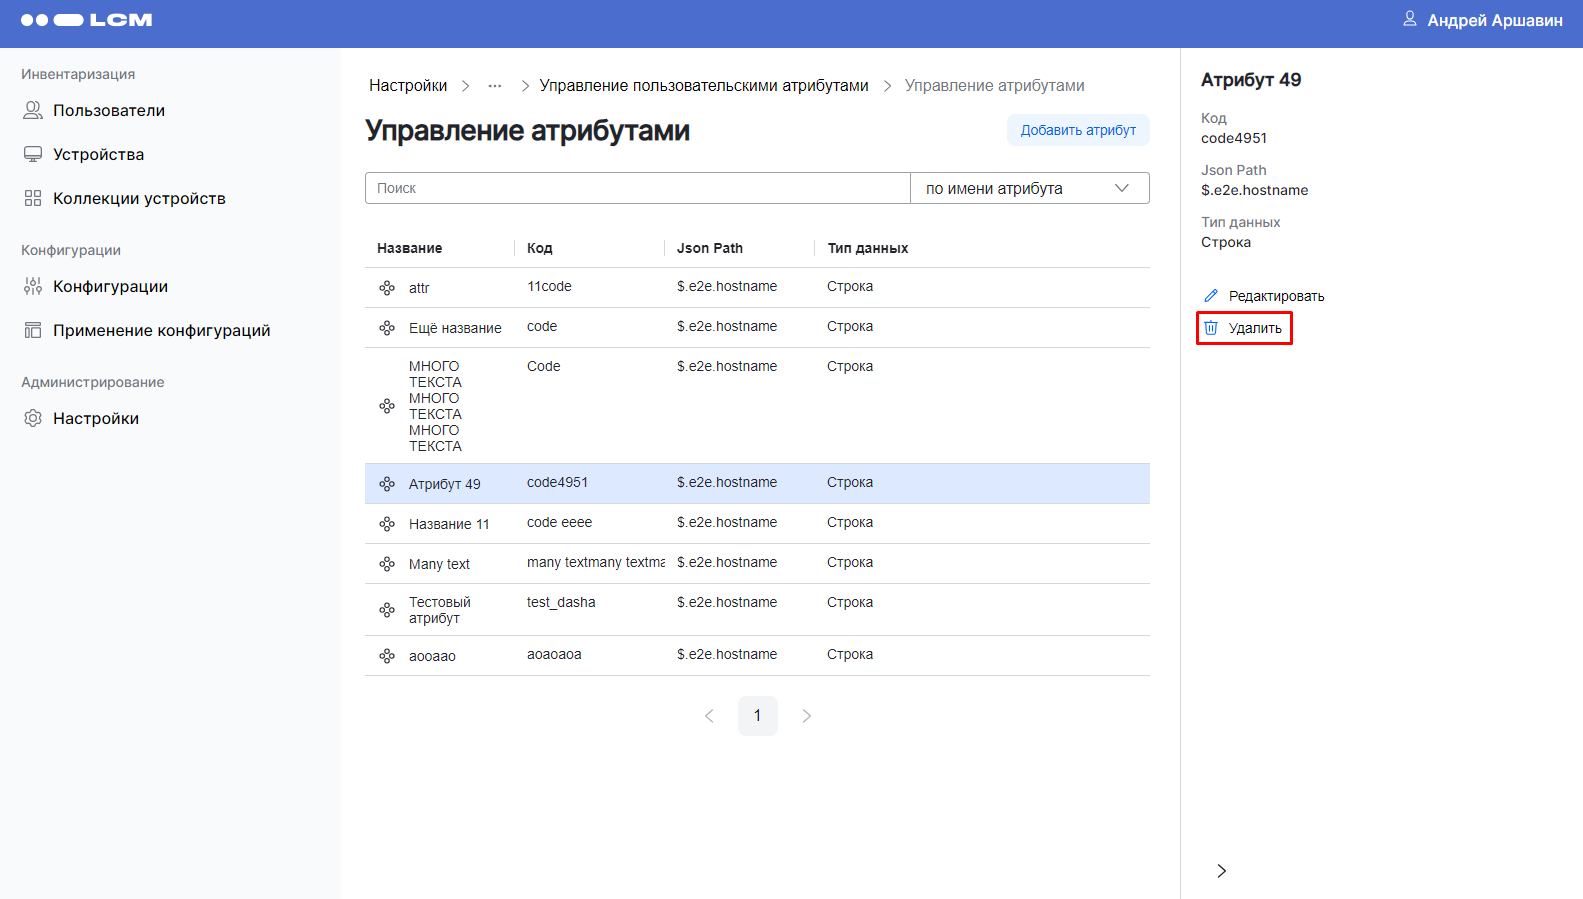Screen dimensions: 1583x899
Task: Expand the breadcrumb ellipsis item
Action: 495,86
